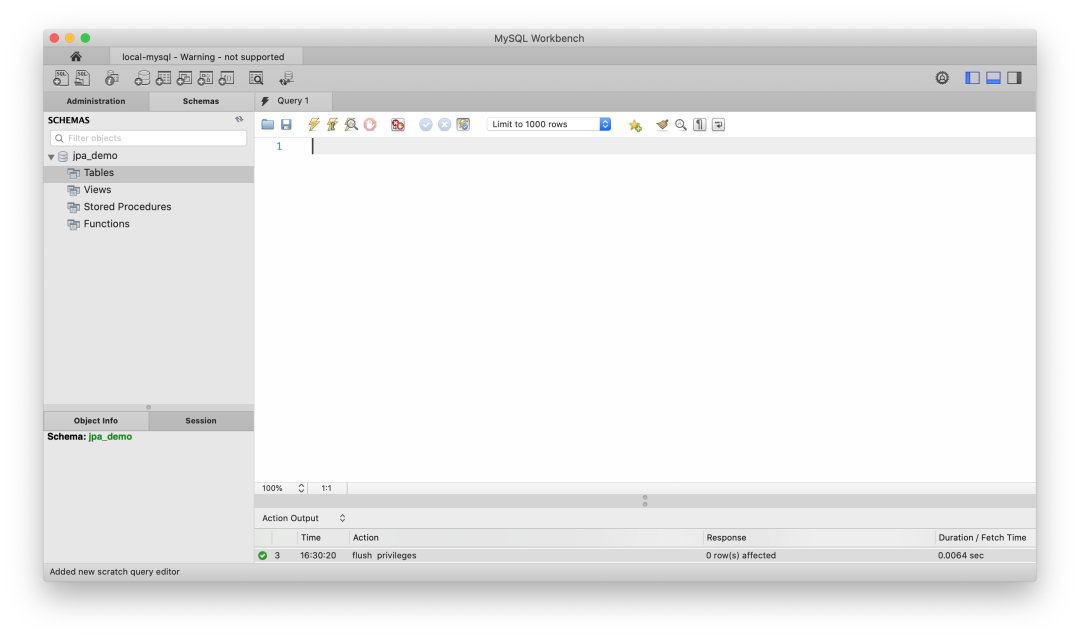Collapse the jpa_demo schema tree
The width and height of the screenshot is (1080, 639).
[x=51, y=156]
